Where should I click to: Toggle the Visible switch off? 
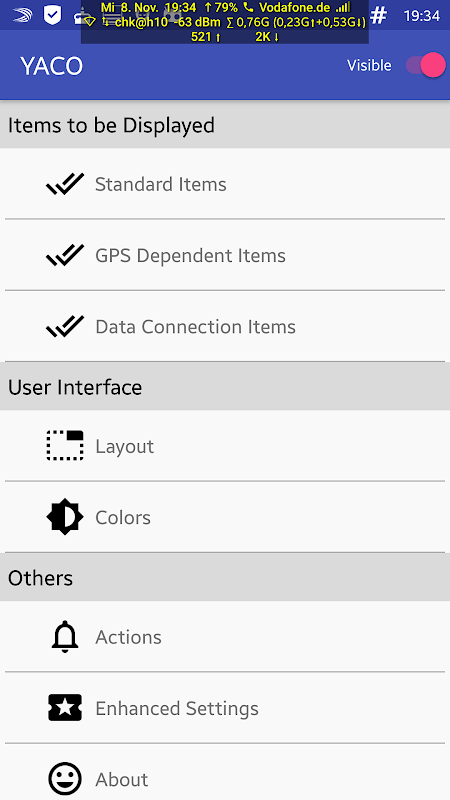426,65
